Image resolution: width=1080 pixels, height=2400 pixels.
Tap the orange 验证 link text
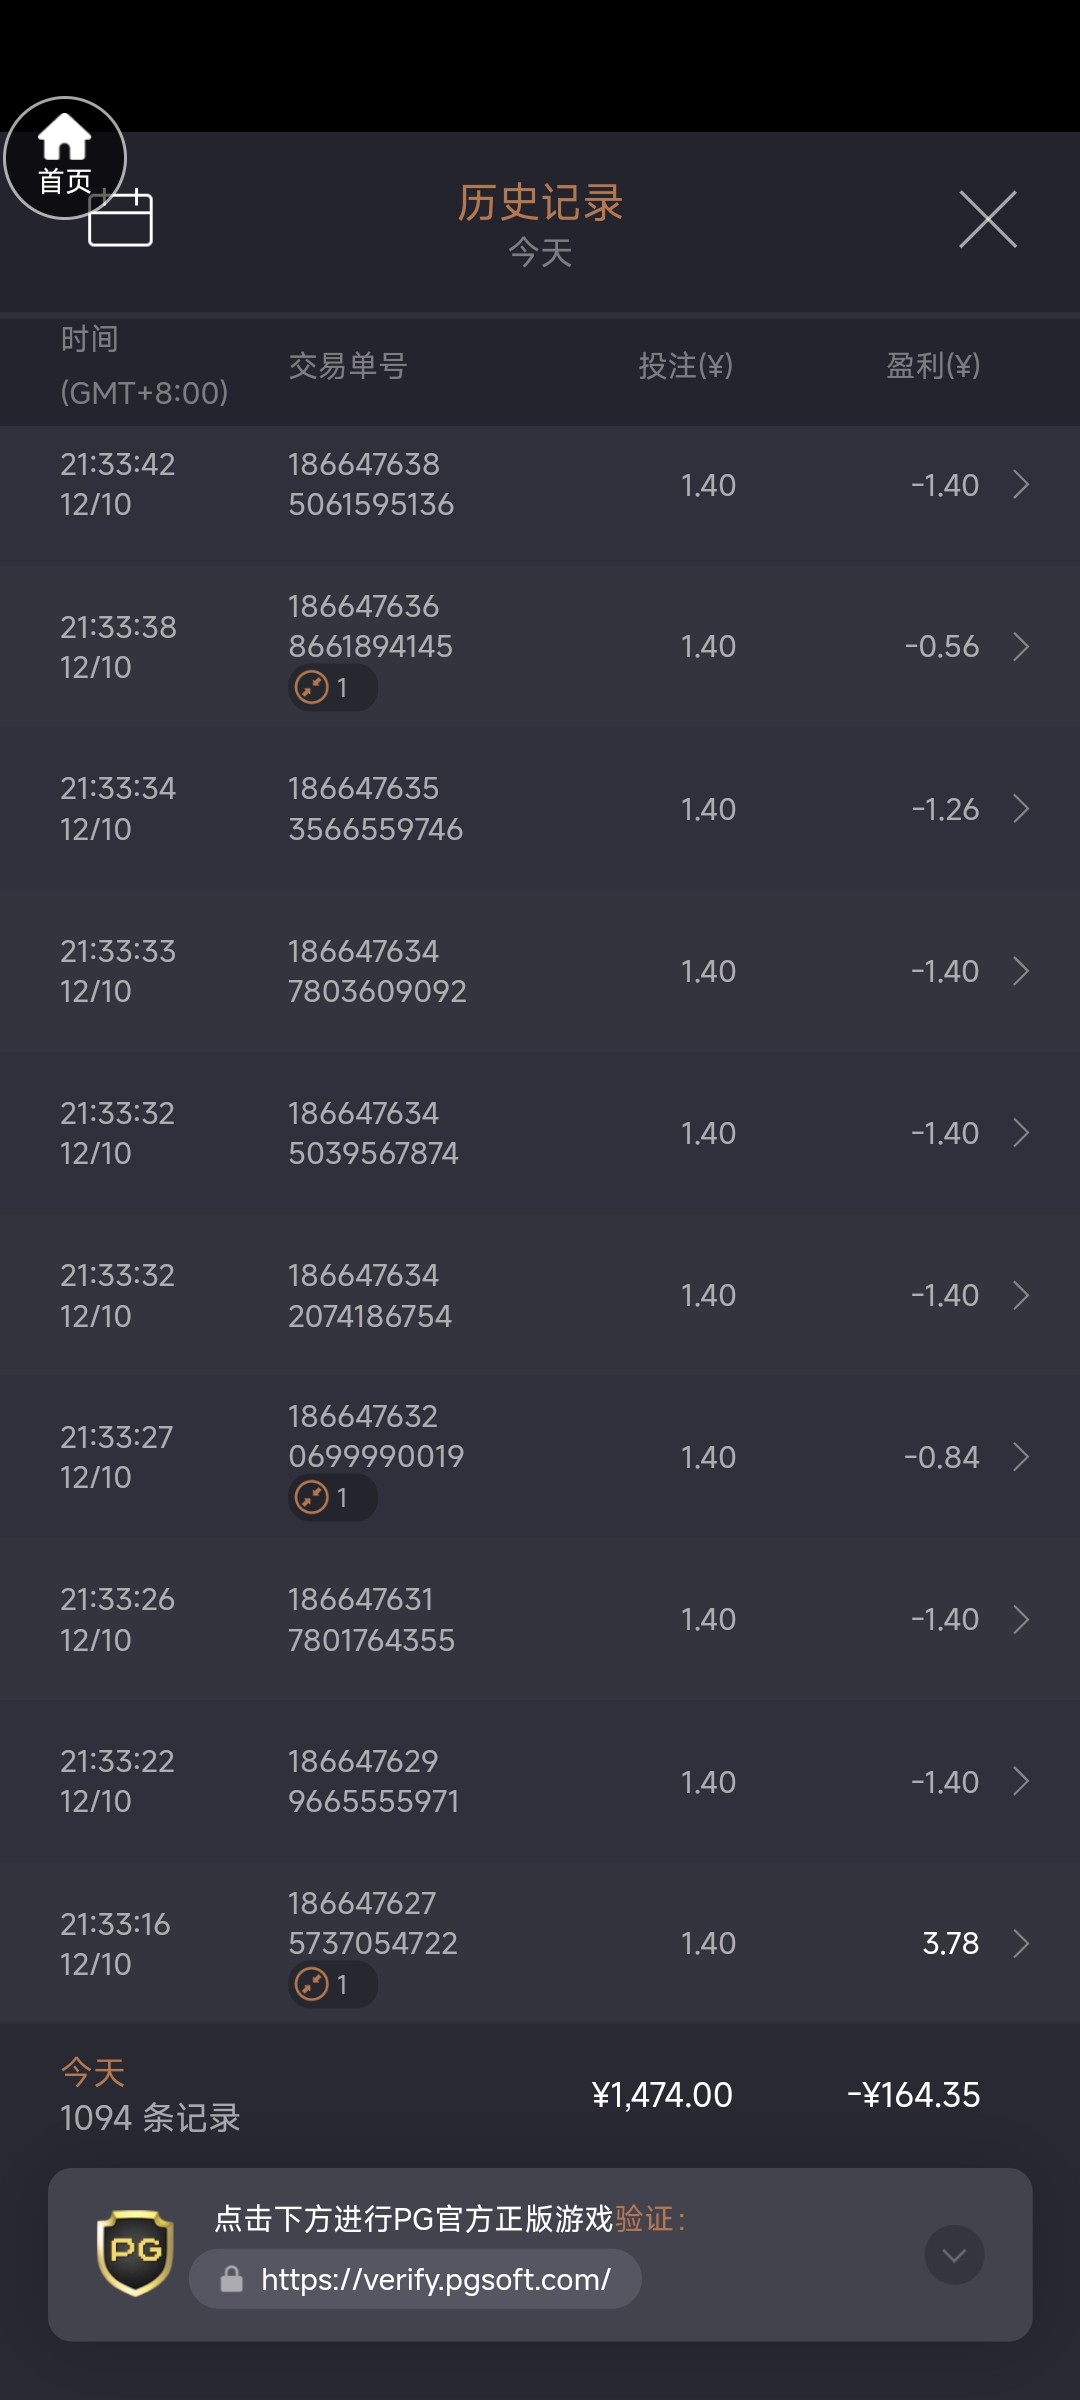(x=643, y=2219)
